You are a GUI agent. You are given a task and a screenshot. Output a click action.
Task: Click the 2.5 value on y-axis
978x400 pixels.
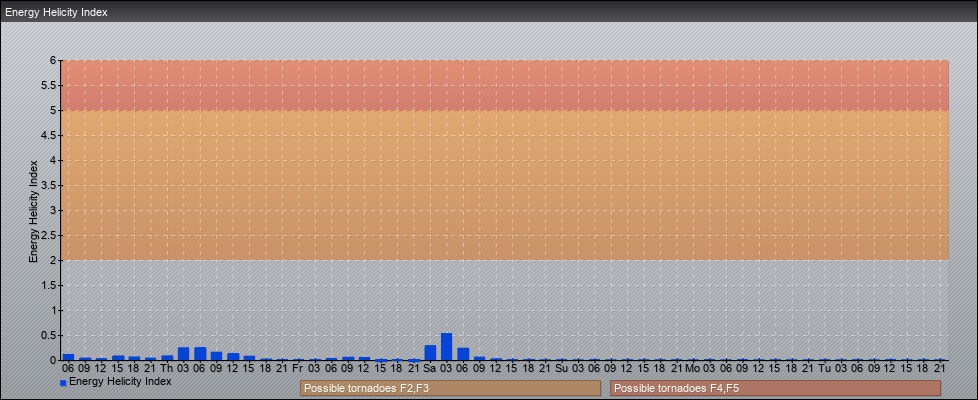click(49, 235)
